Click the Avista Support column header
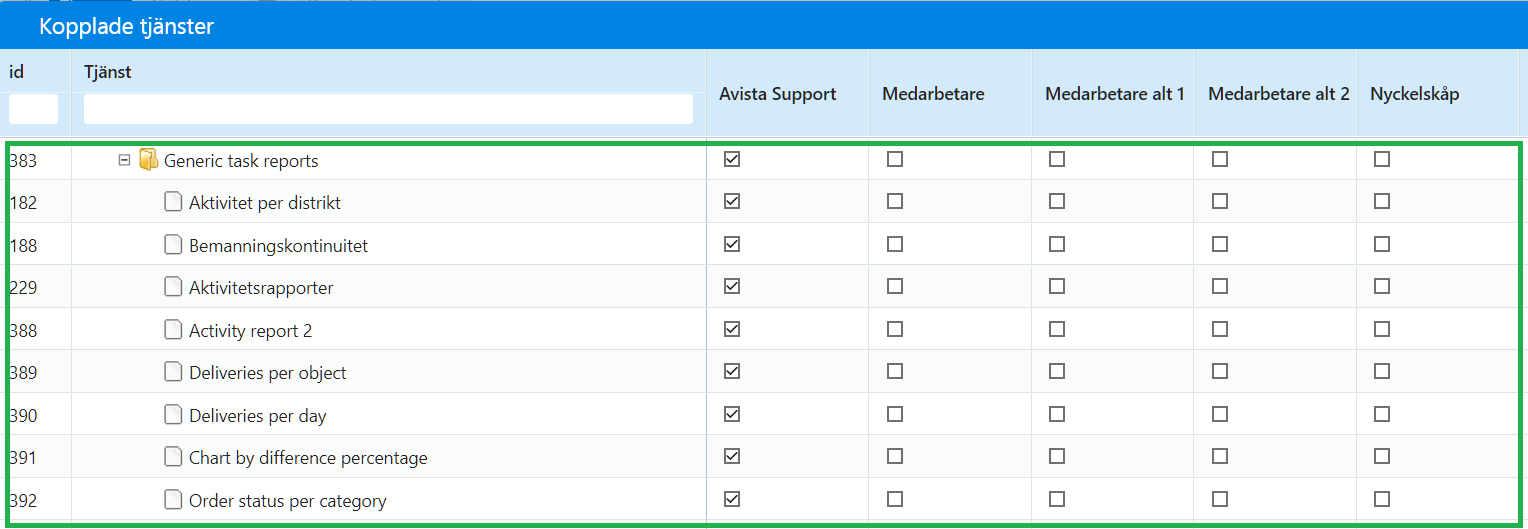This screenshot has height=529, width=1528. [778, 94]
